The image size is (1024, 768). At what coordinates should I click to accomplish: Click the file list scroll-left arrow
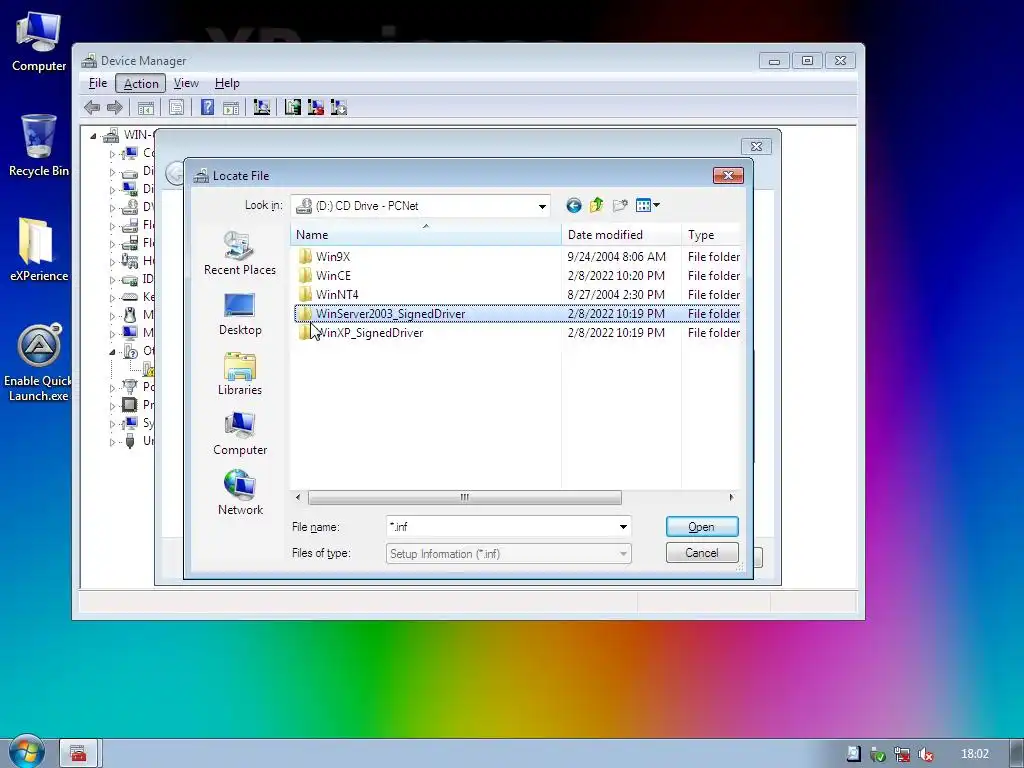(x=298, y=498)
